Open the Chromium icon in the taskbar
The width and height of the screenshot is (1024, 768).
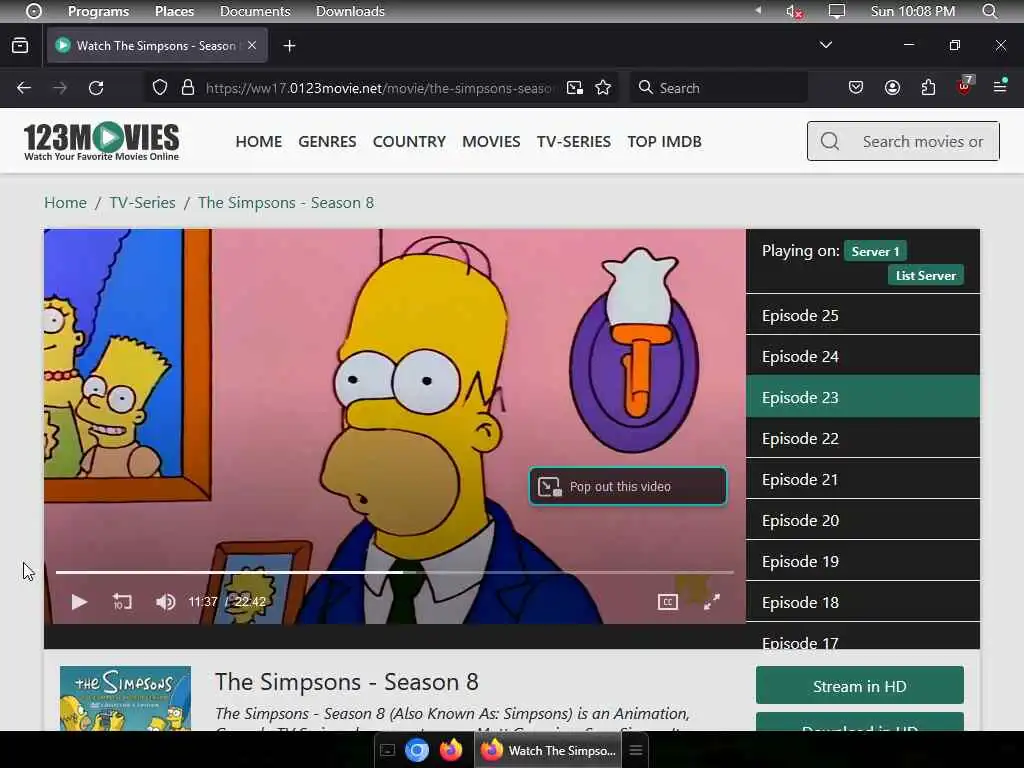click(x=417, y=750)
